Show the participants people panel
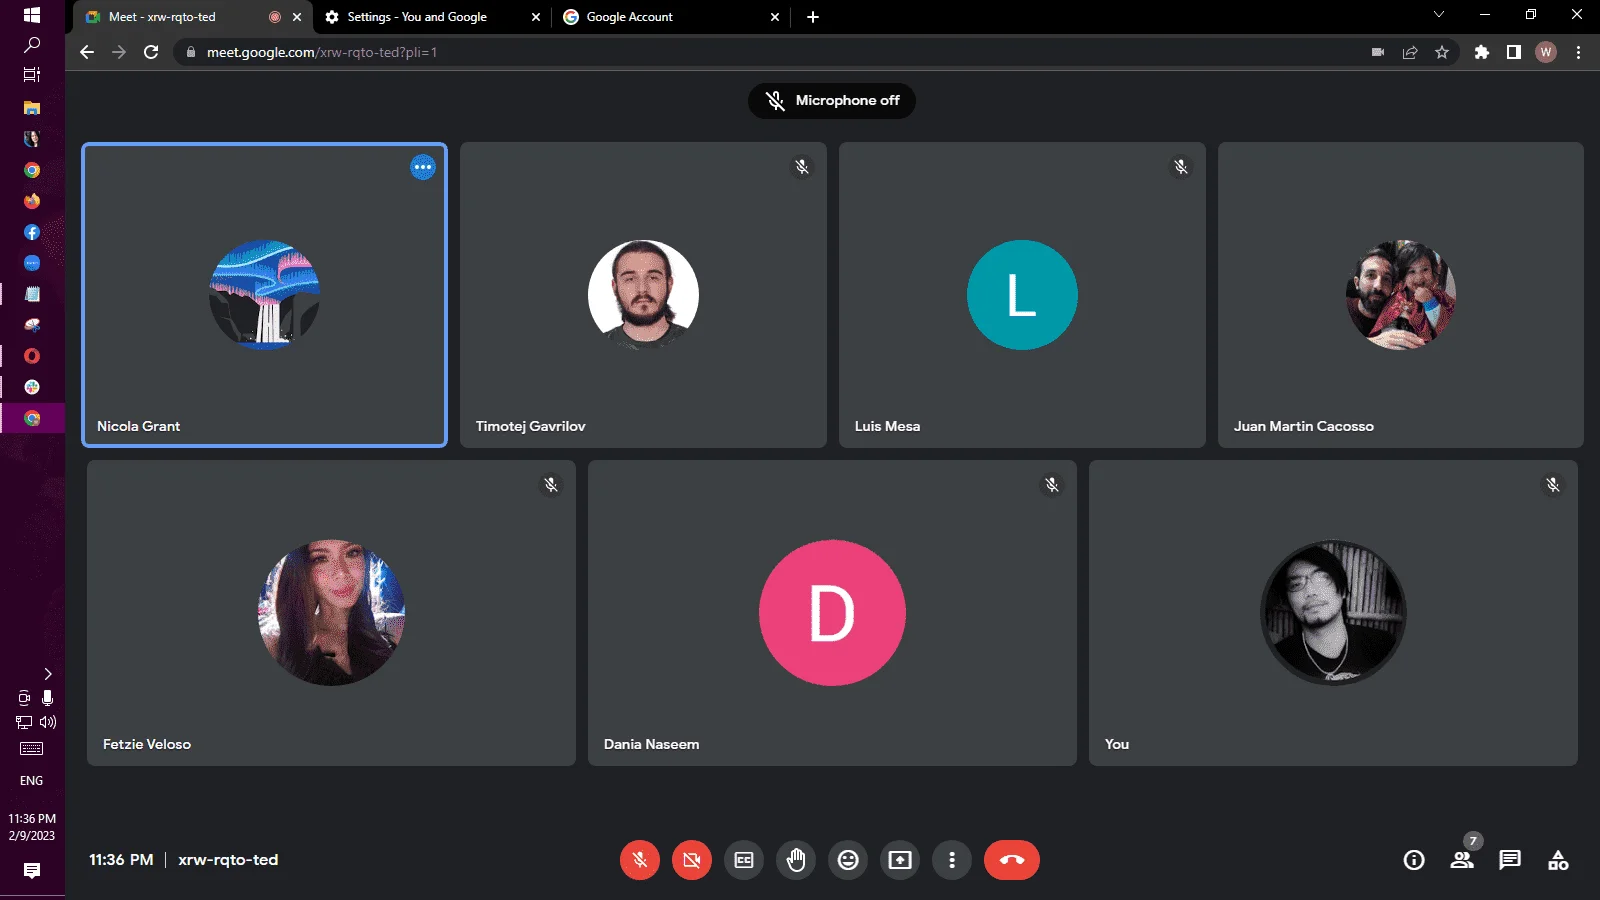This screenshot has width=1600, height=900. click(1462, 860)
